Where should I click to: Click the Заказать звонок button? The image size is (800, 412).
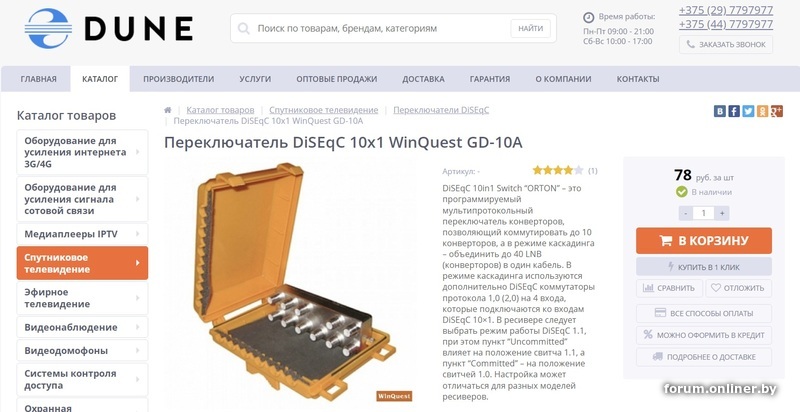(x=726, y=44)
